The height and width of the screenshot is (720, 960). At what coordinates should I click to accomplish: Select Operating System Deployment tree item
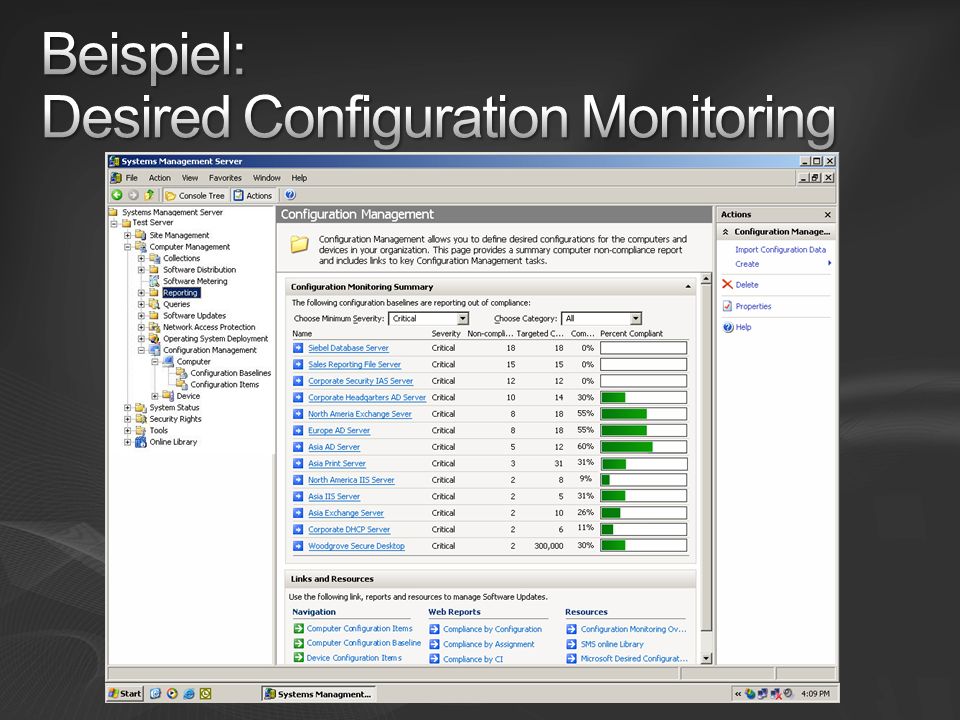[216, 339]
